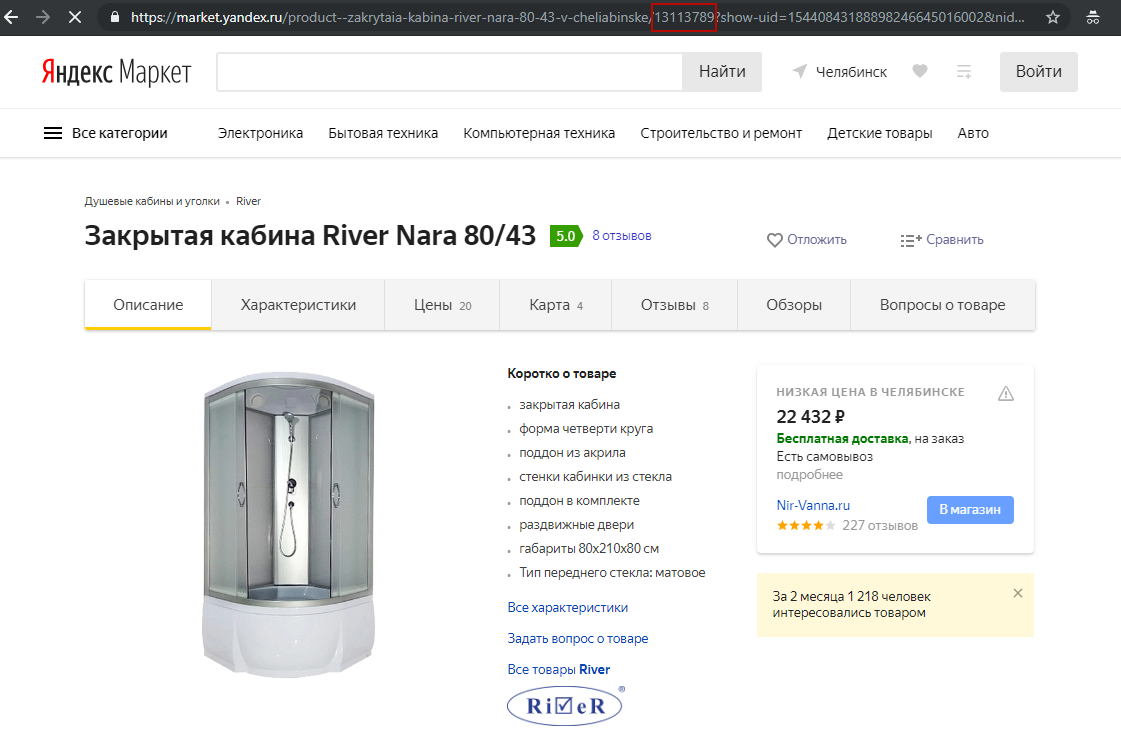Open comparison list icon in header

pyautogui.click(x=964, y=71)
